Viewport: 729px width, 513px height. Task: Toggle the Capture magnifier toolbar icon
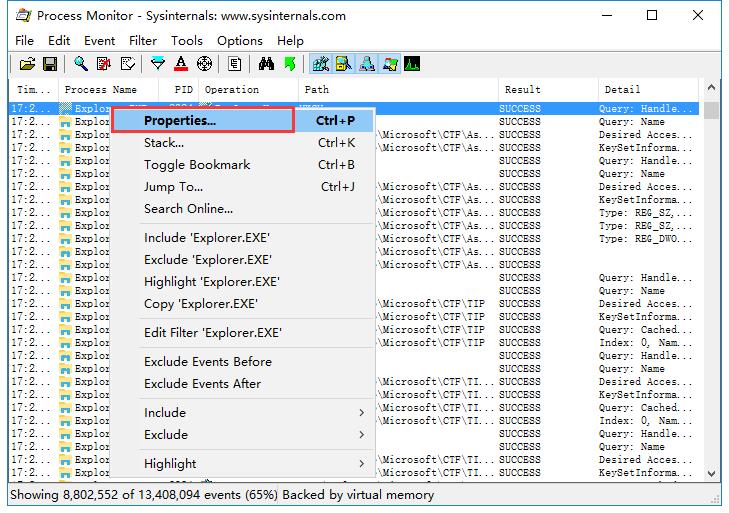(x=80, y=65)
